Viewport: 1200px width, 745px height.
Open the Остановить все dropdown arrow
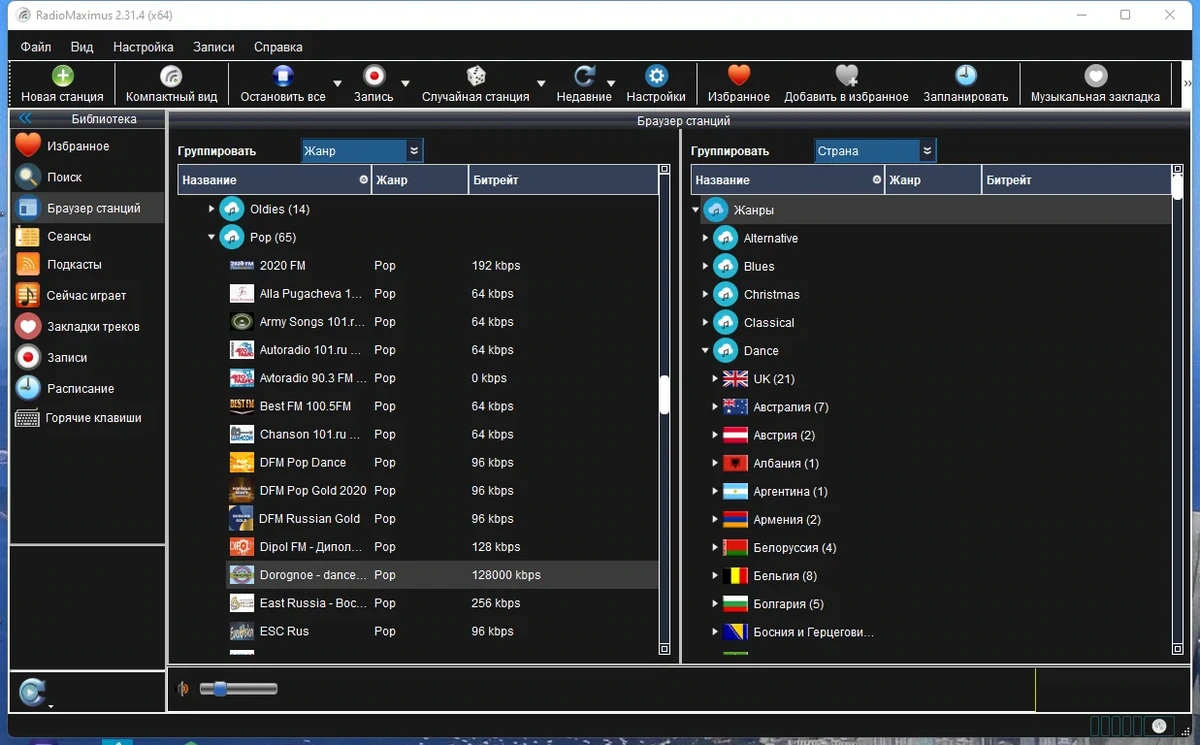click(x=337, y=84)
